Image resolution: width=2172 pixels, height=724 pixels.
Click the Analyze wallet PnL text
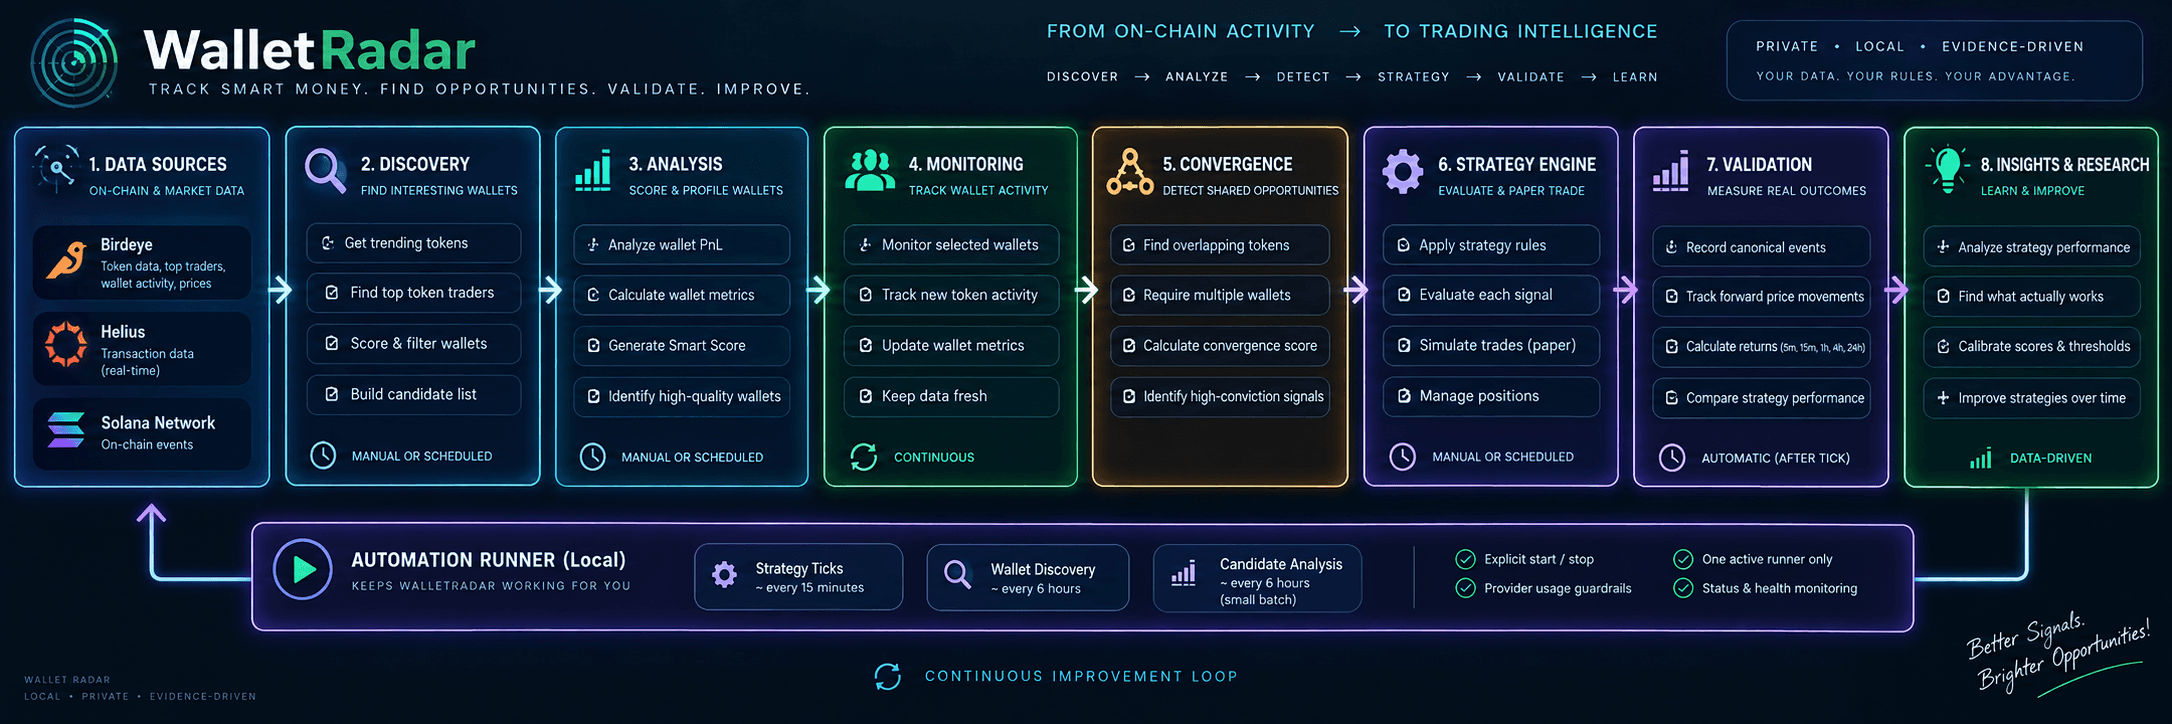click(x=665, y=245)
